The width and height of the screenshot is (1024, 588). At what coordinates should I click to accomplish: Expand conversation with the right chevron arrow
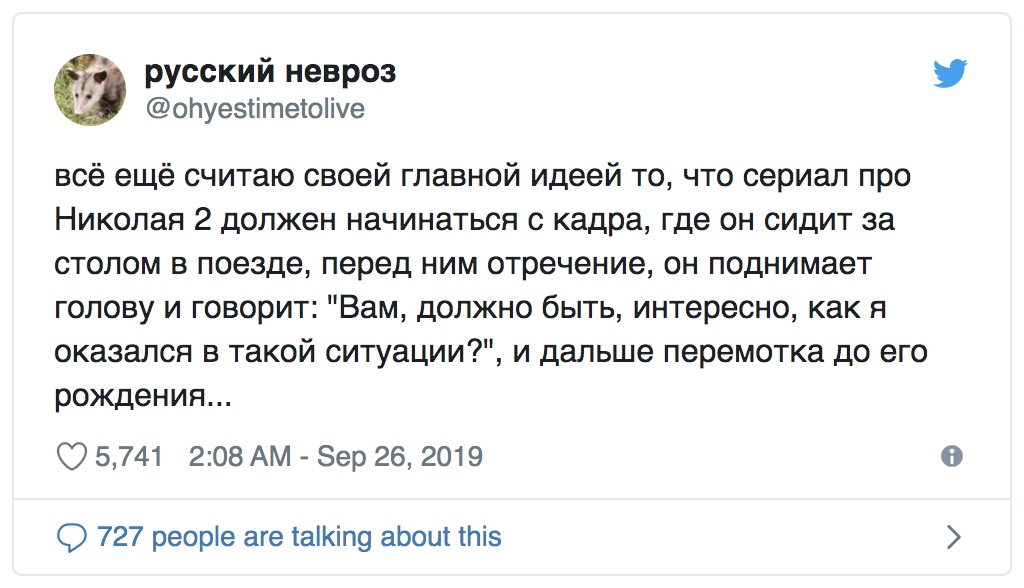click(x=954, y=537)
